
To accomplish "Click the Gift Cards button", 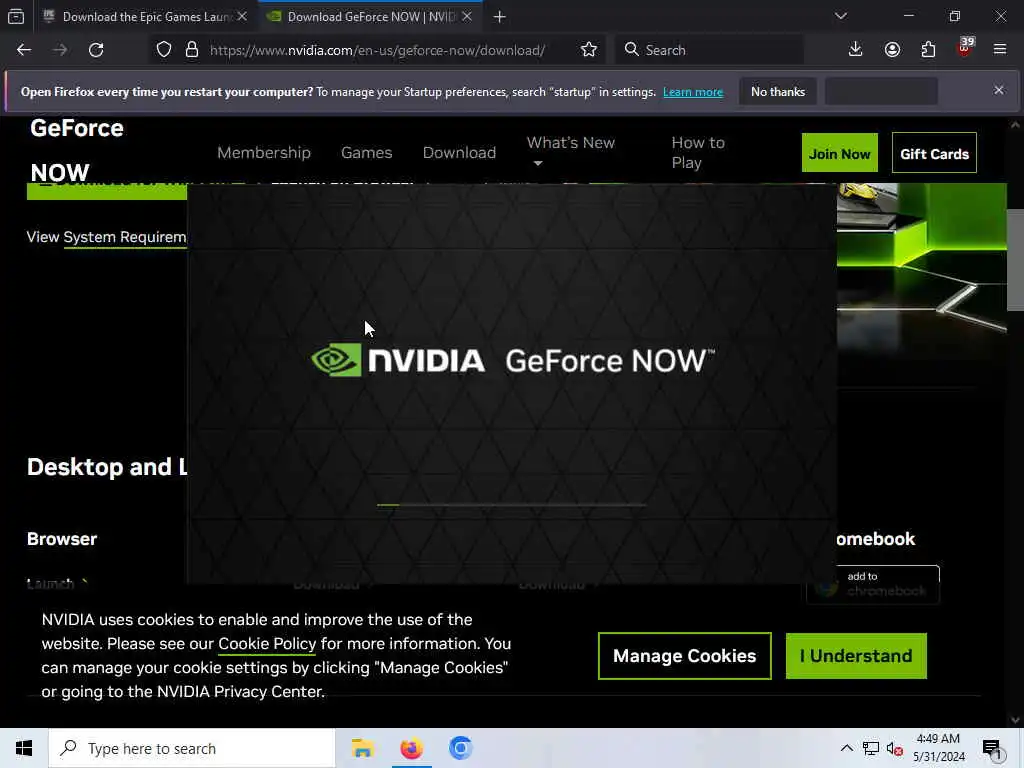I will tap(934, 153).
